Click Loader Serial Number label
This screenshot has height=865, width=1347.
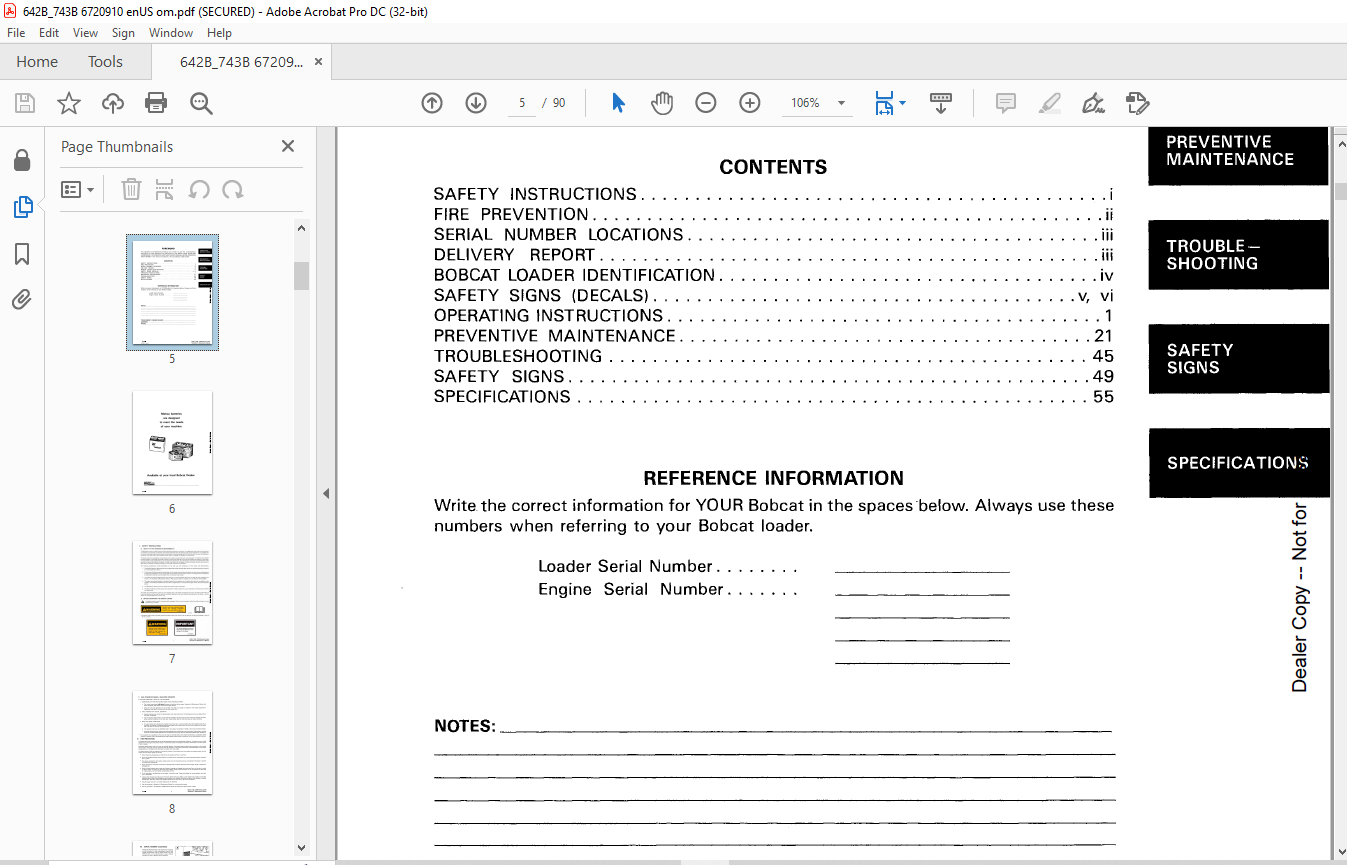click(x=625, y=566)
